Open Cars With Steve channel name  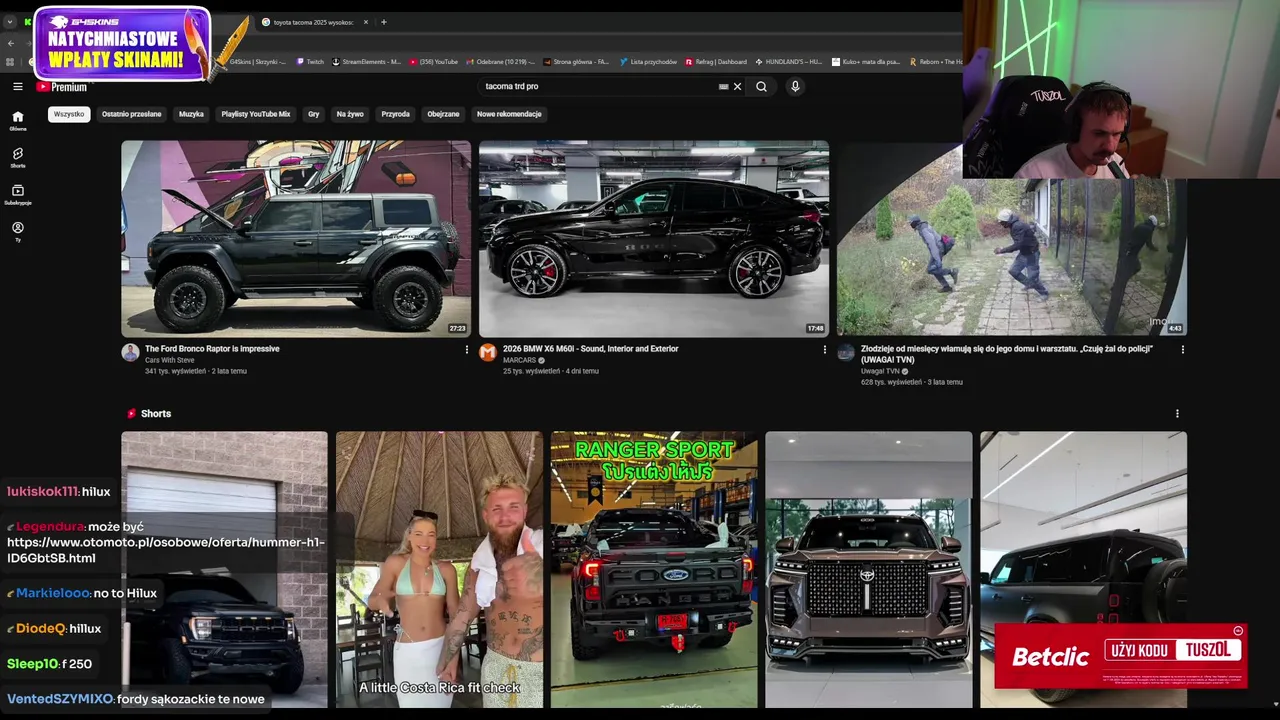point(170,360)
